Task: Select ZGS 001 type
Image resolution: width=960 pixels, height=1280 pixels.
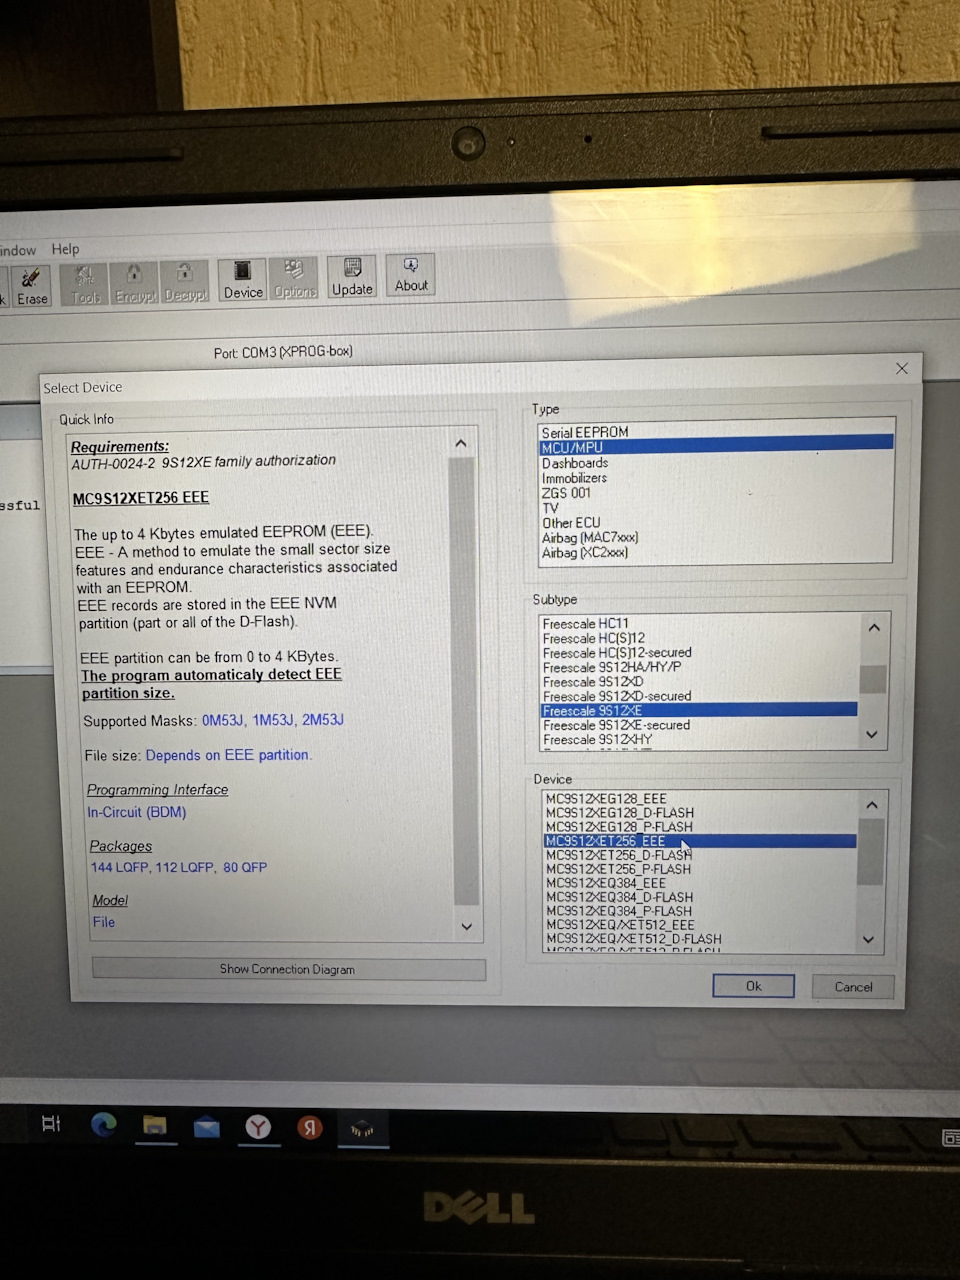Action: 716,493
